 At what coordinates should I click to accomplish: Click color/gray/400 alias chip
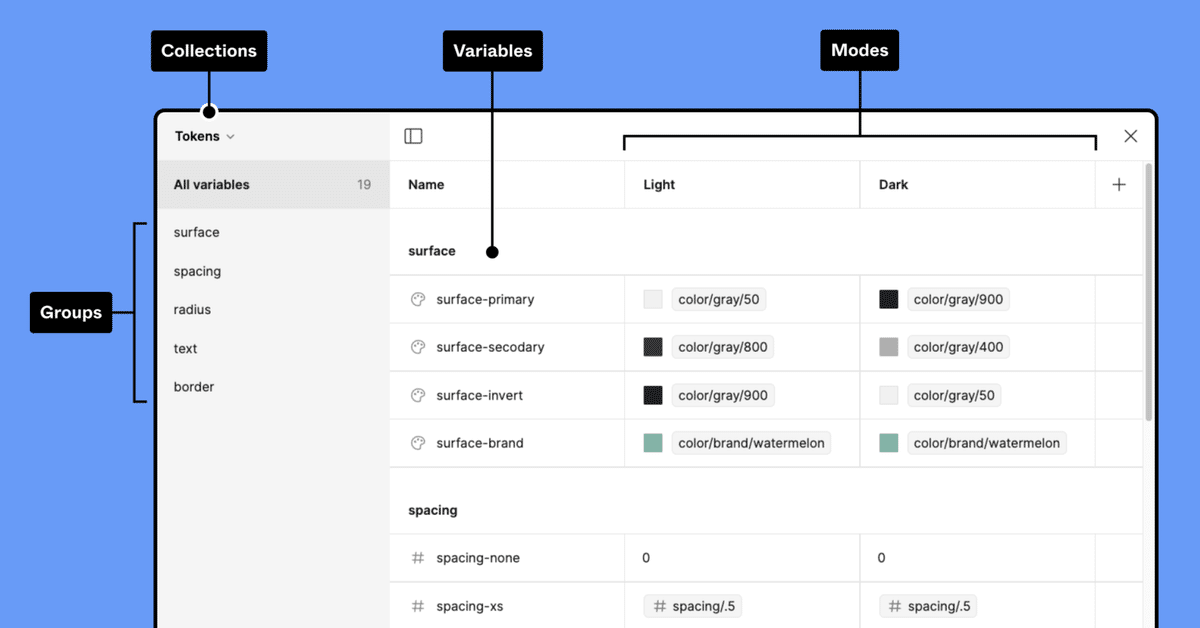(x=958, y=347)
